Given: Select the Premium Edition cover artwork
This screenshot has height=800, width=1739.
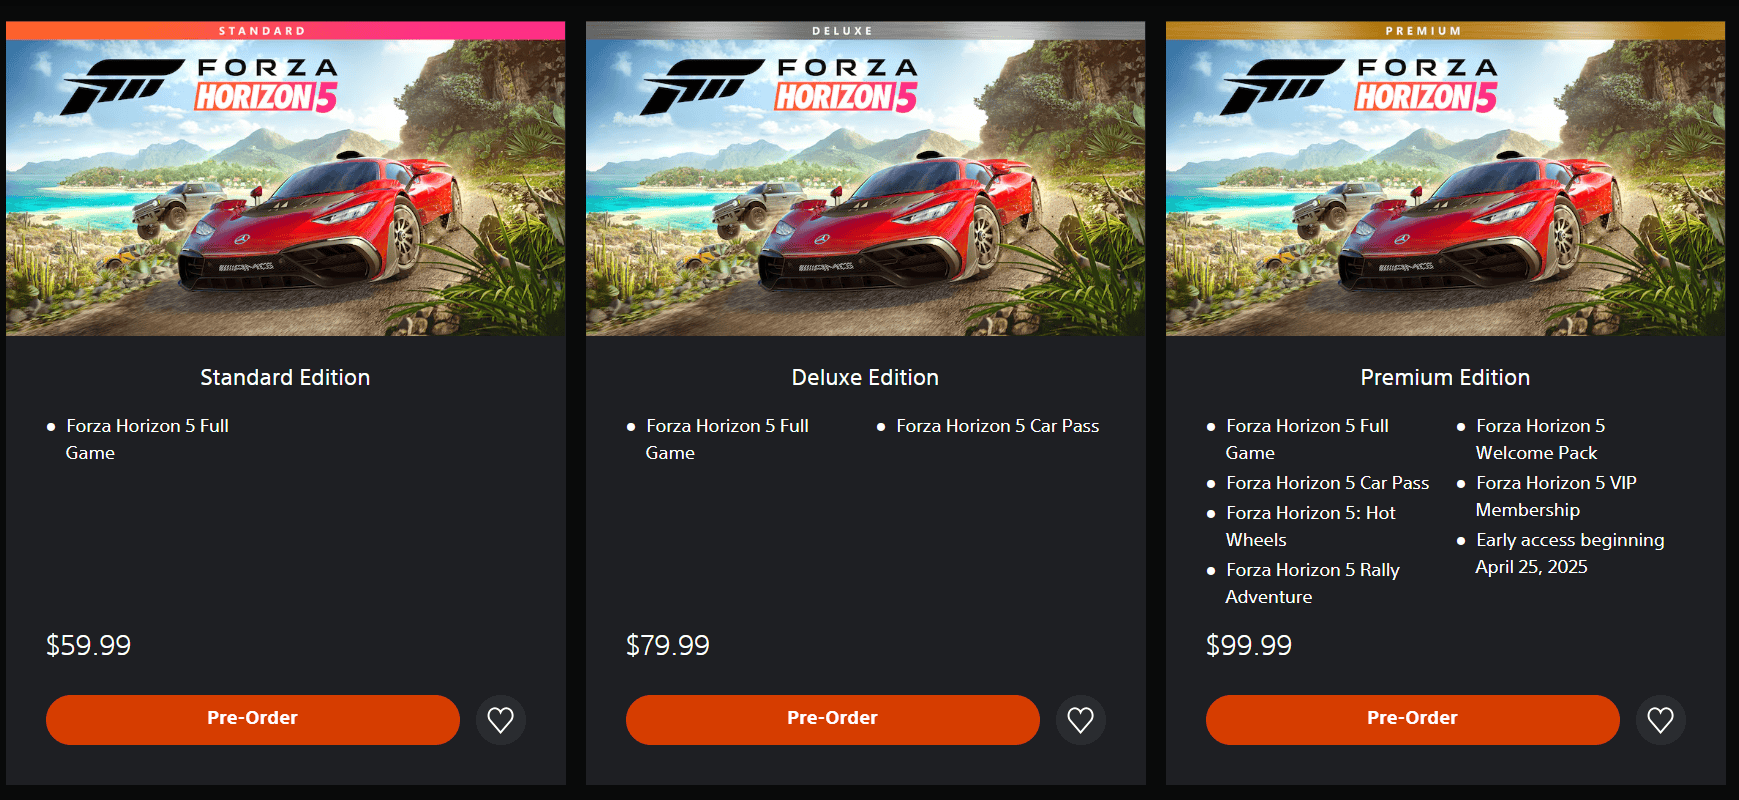Looking at the screenshot, I should click(1445, 188).
